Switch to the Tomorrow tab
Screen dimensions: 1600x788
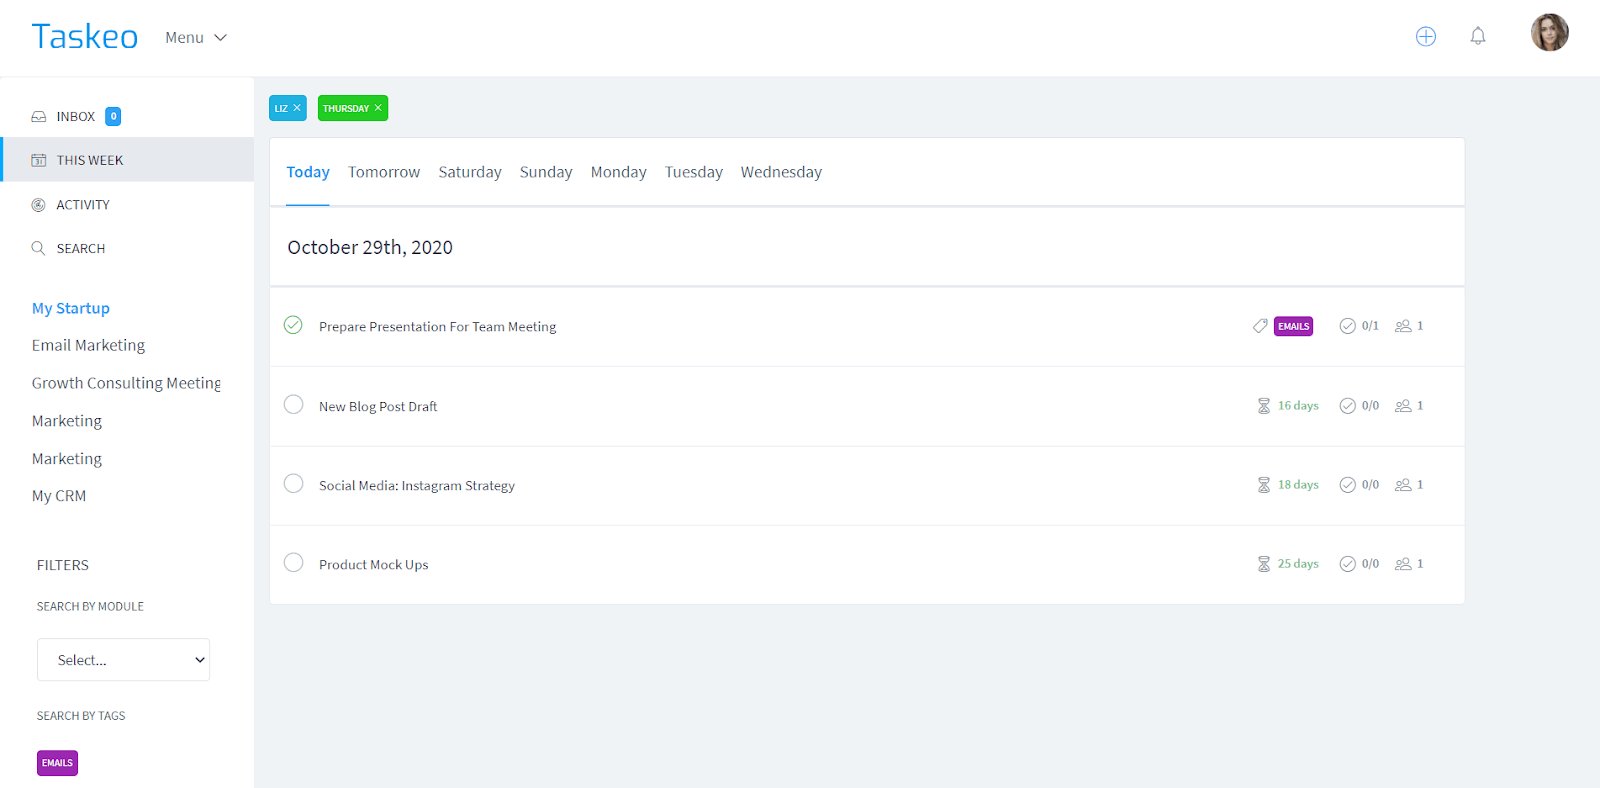[x=384, y=172]
